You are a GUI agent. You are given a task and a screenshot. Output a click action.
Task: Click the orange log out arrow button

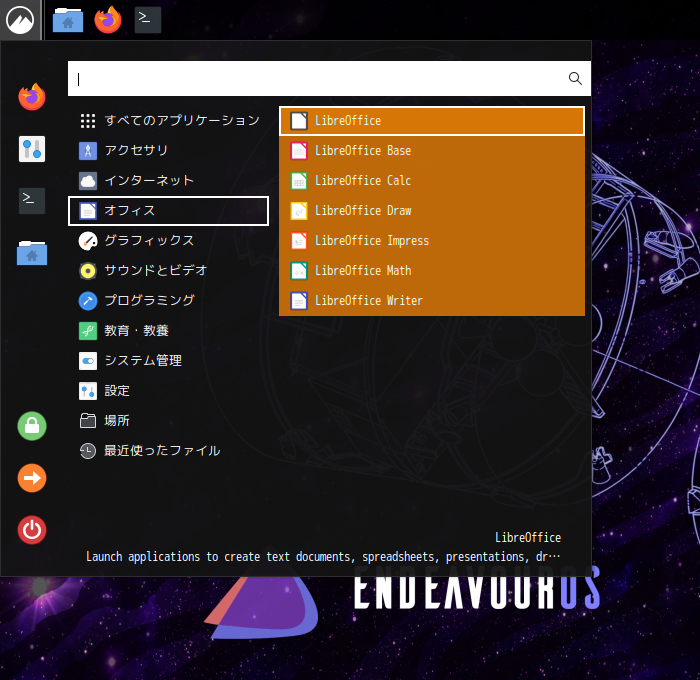point(32,478)
